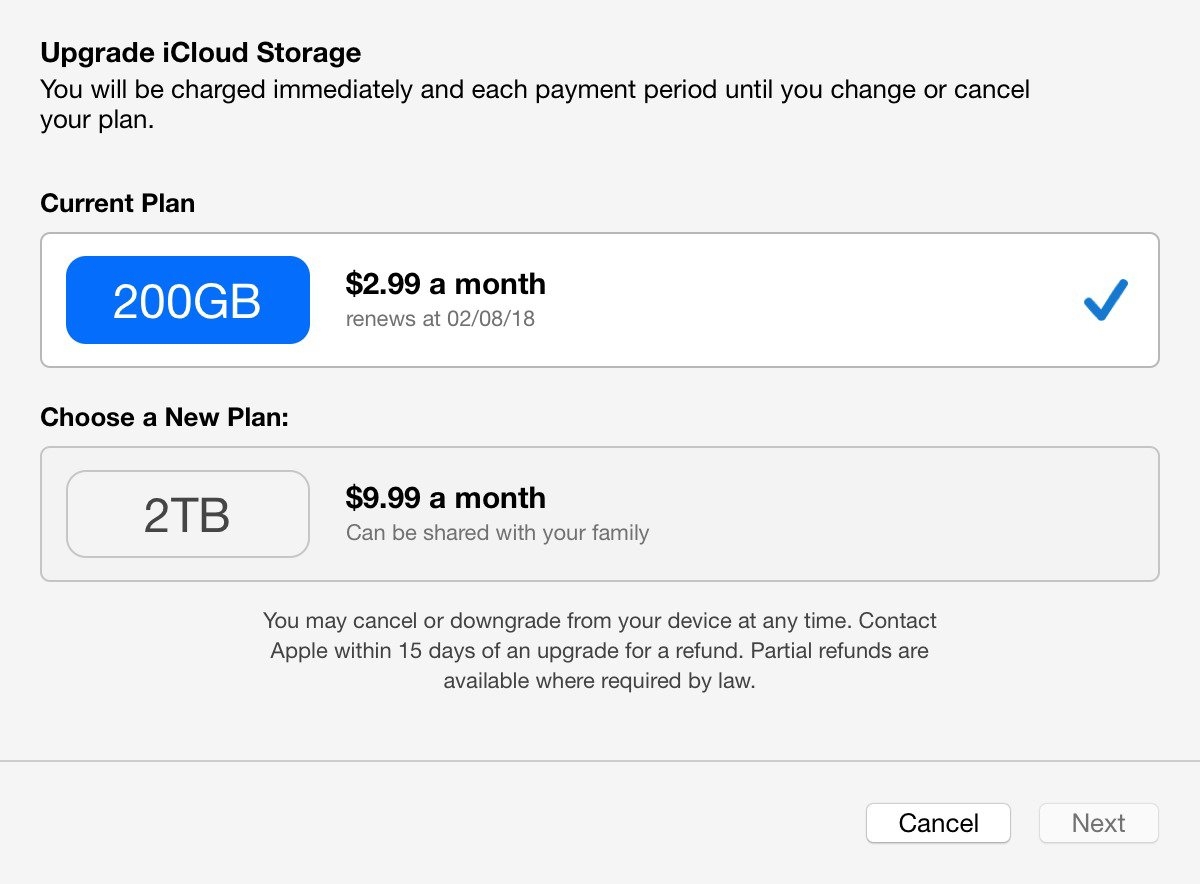Click the refund policy paragraph
This screenshot has height=884, width=1200.
point(600,651)
